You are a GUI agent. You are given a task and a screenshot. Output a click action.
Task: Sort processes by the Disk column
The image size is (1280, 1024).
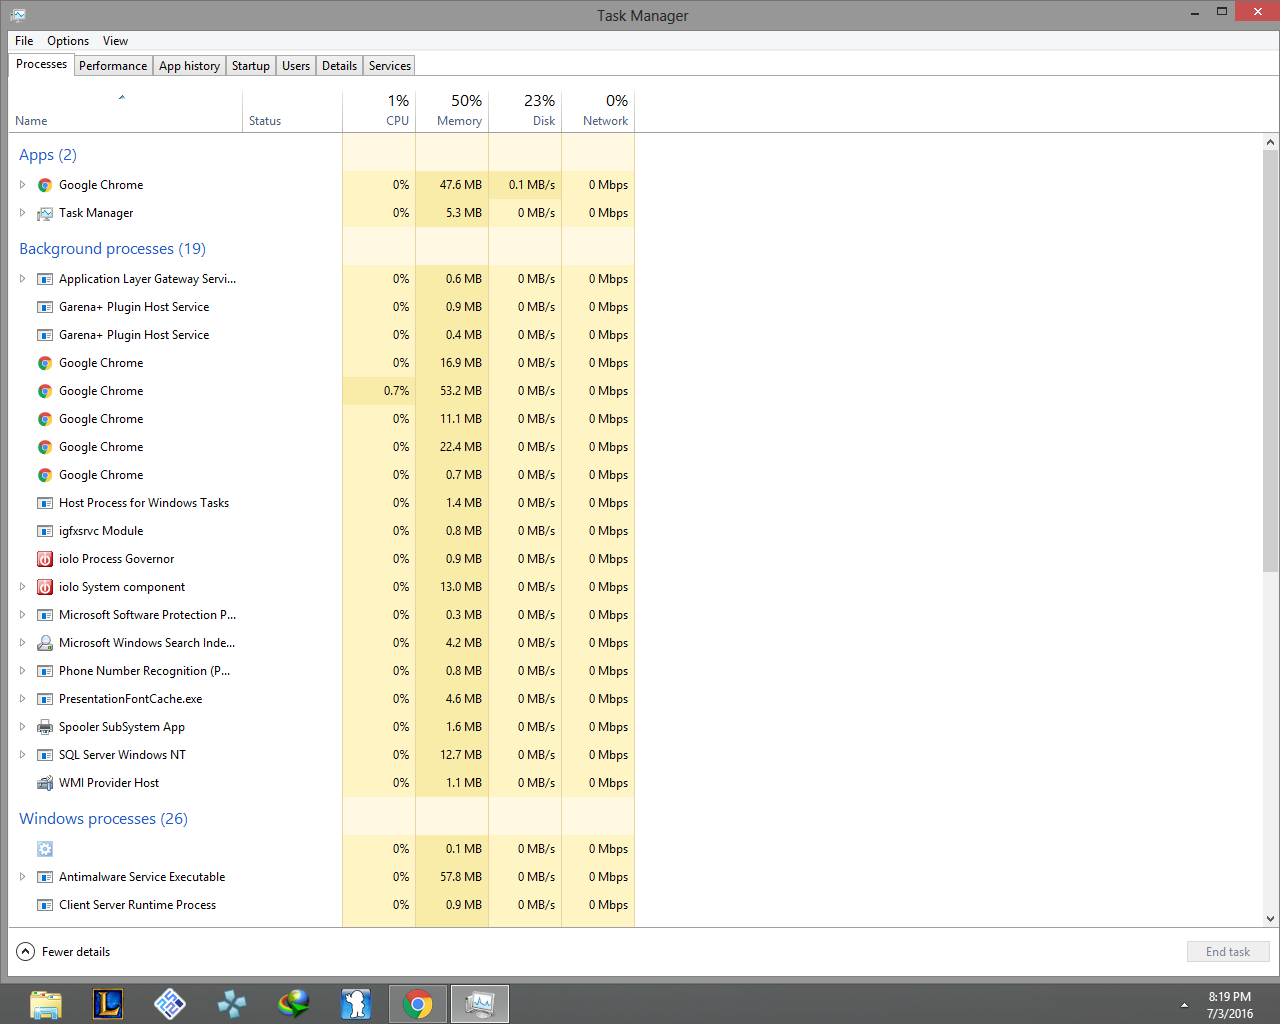point(525,111)
